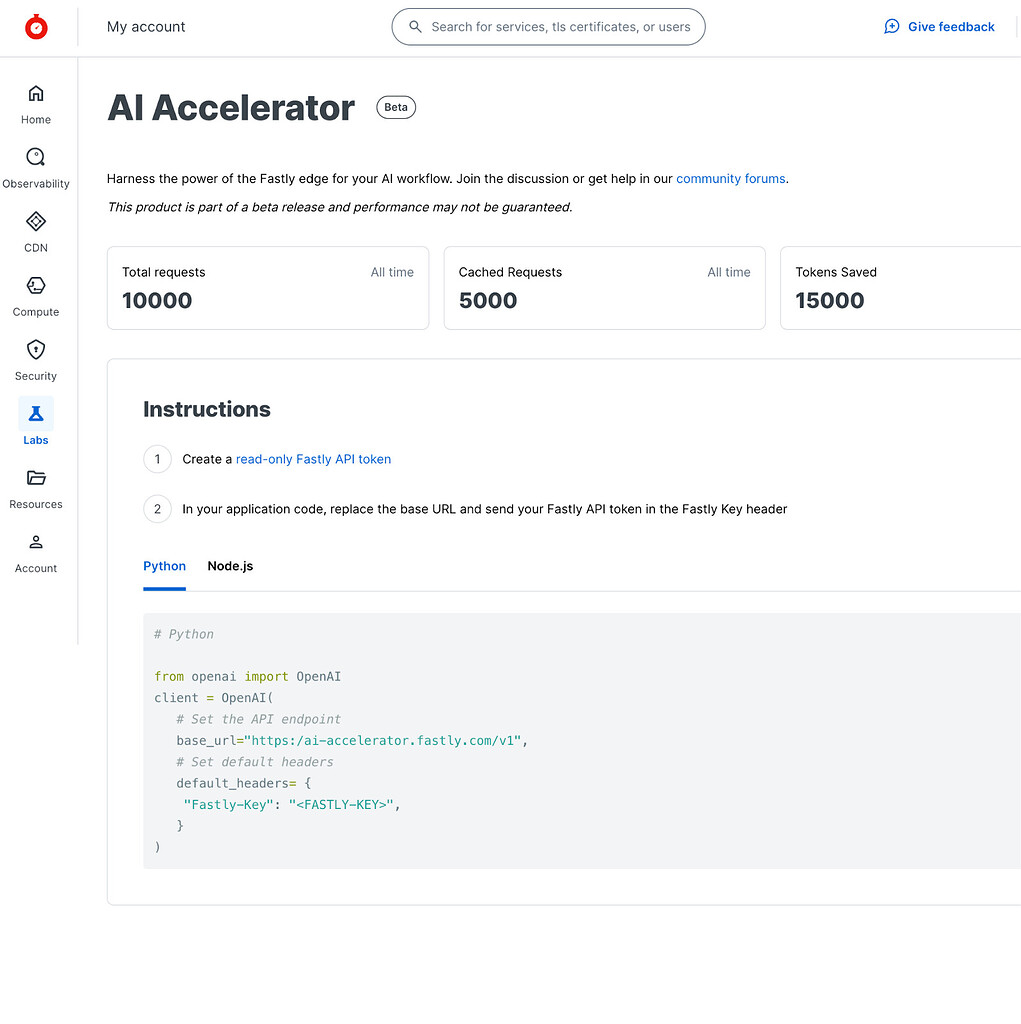Select the Total requests stat card
This screenshot has width=1021, height=1024.
click(x=268, y=288)
